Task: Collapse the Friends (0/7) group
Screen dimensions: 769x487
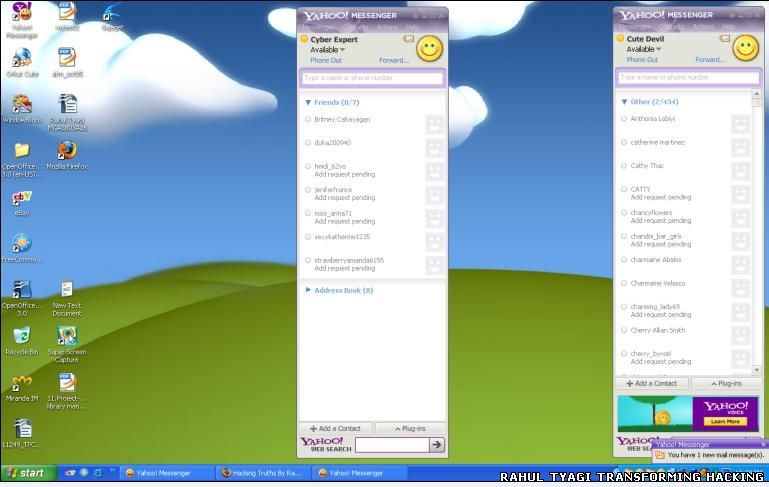Action: click(x=308, y=103)
